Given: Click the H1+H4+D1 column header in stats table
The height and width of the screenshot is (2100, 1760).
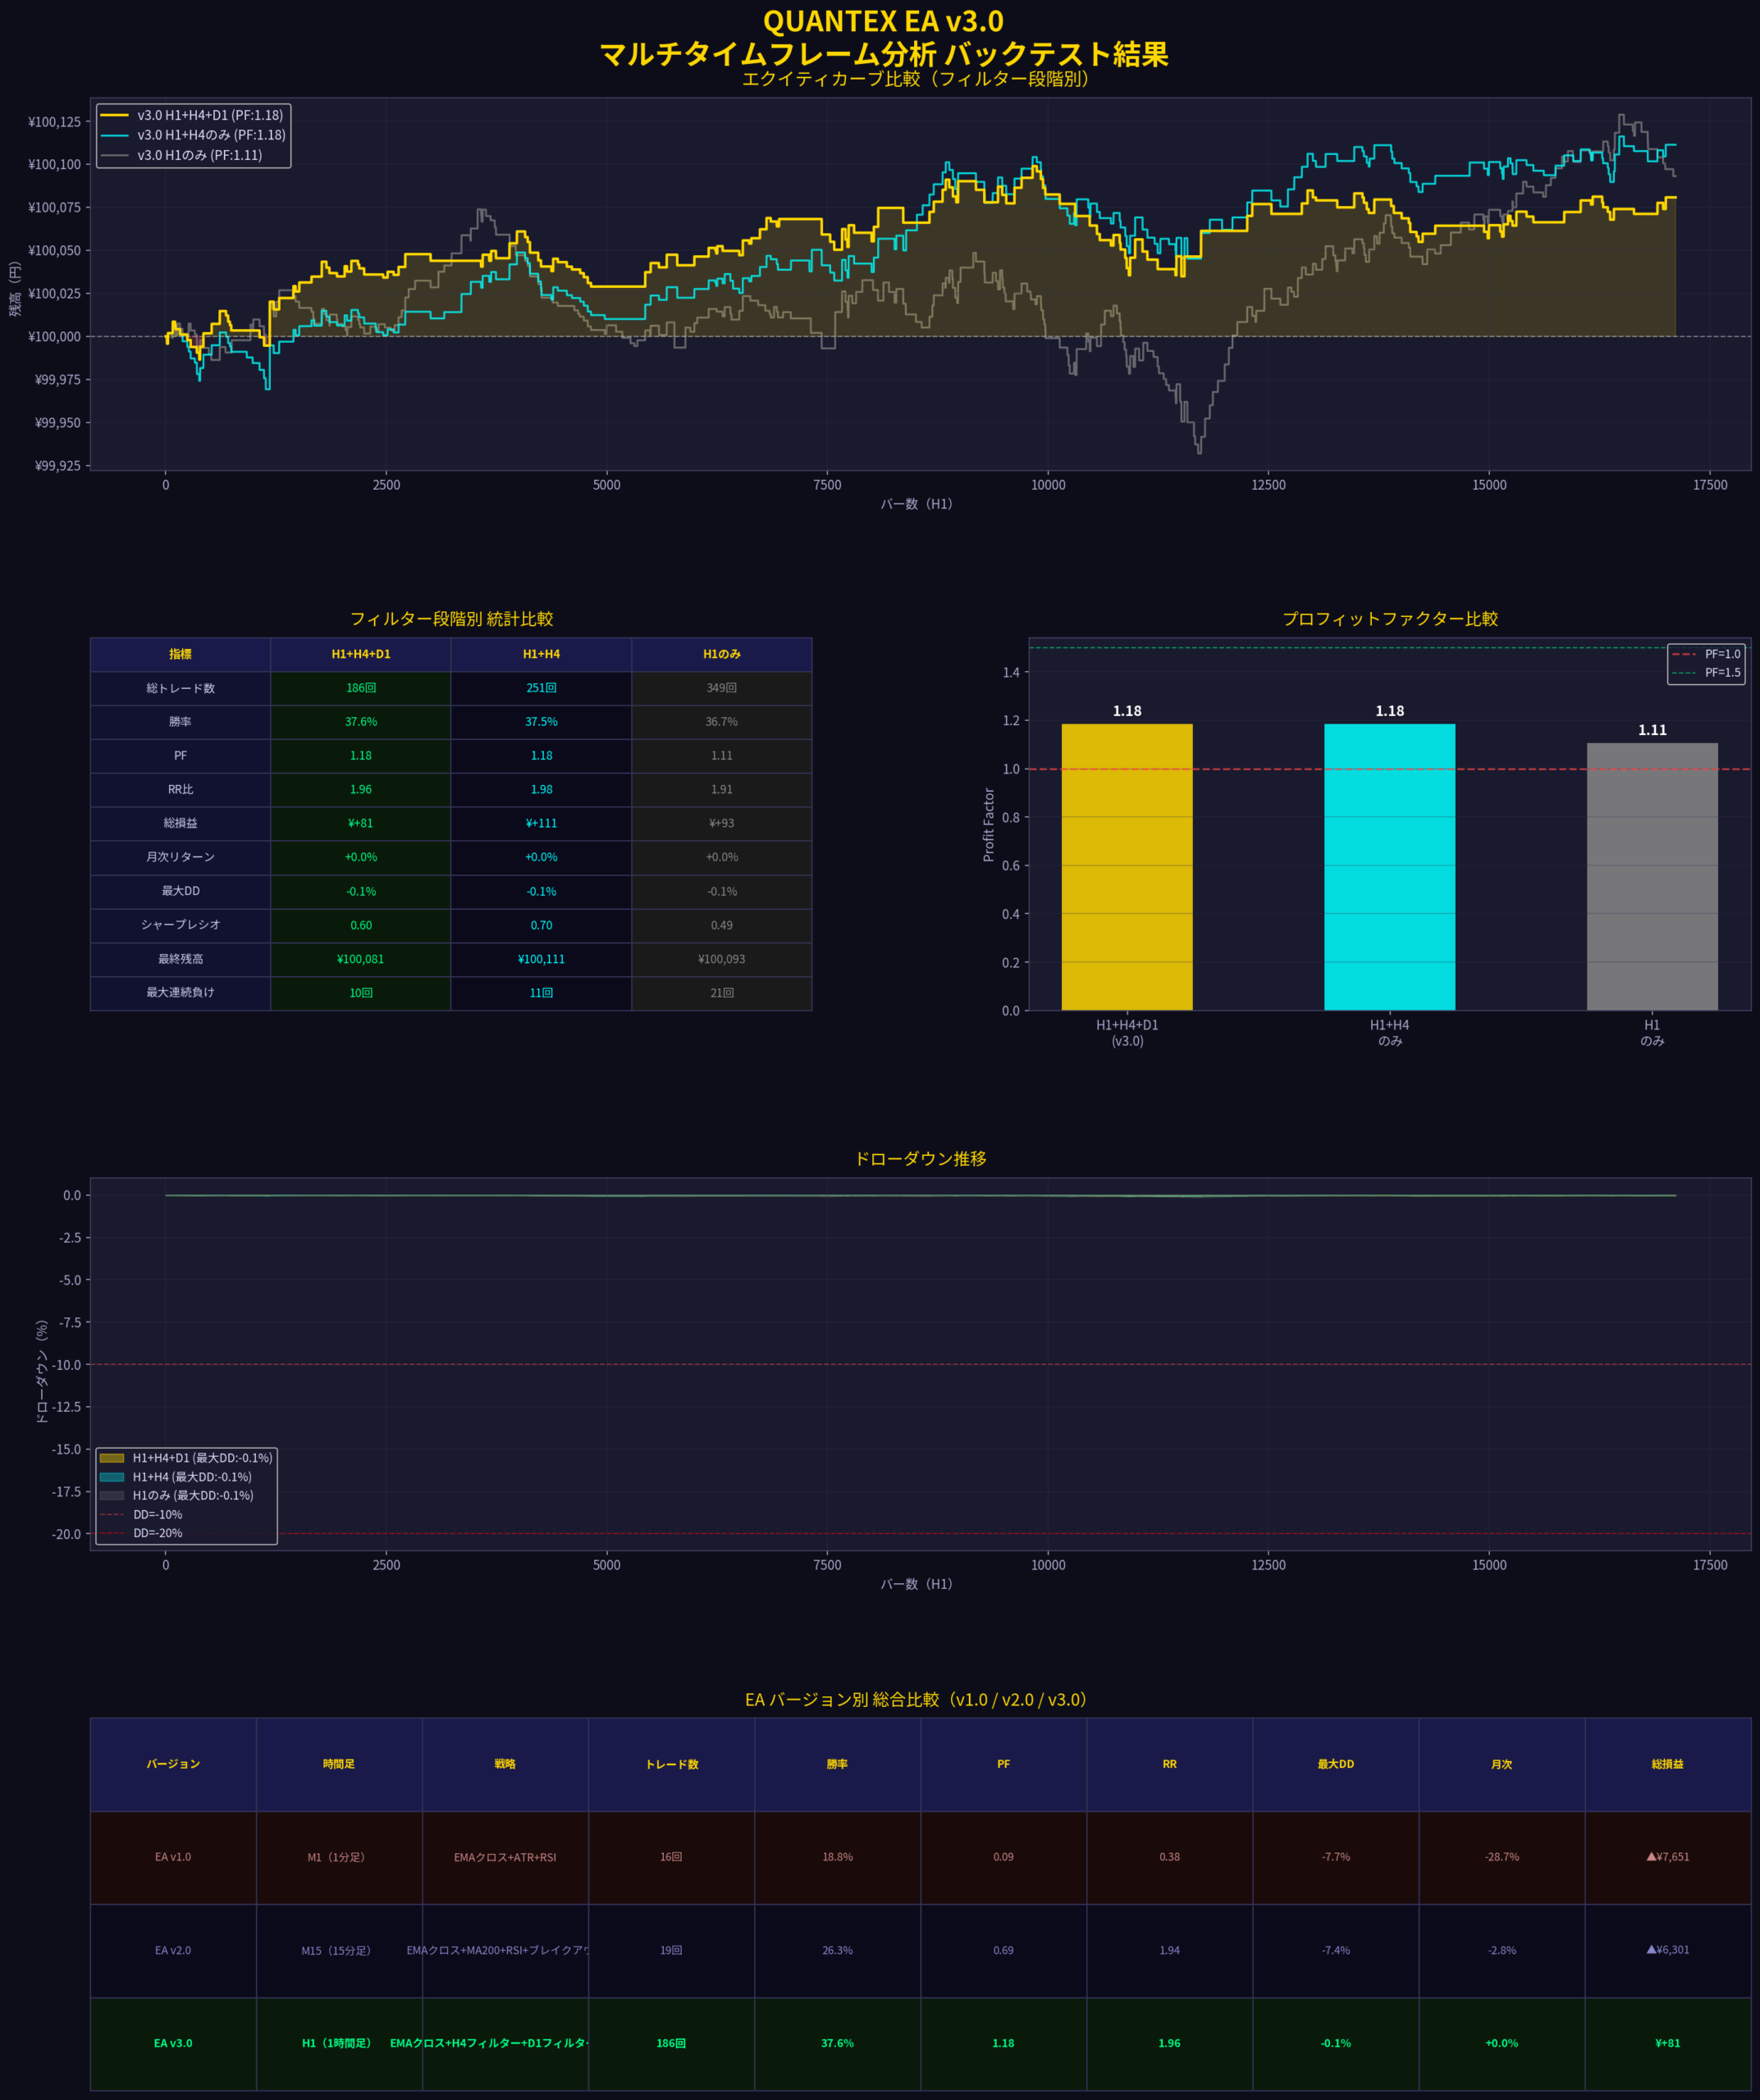Looking at the screenshot, I should pyautogui.click(x=361, y=654).
